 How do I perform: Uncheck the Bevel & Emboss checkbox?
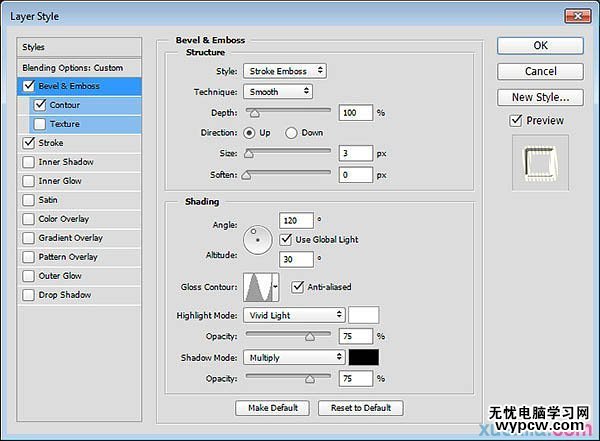29,86
